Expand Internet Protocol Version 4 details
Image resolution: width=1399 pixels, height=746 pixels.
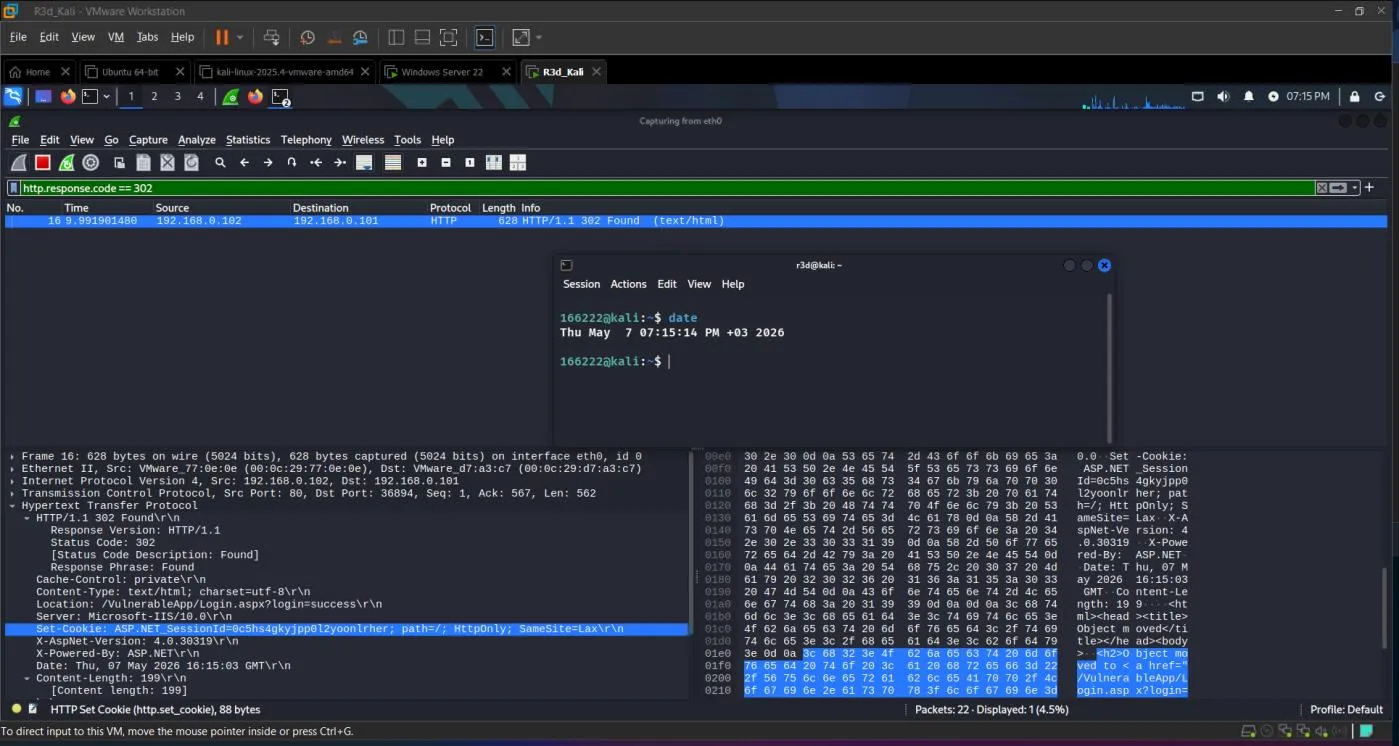click(13, 481)
